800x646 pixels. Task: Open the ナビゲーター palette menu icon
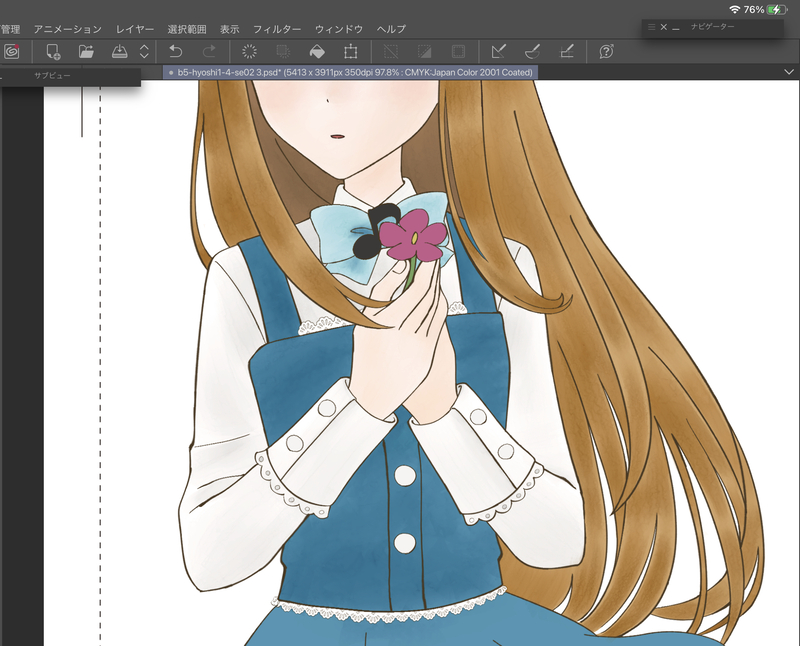[651, 27]
